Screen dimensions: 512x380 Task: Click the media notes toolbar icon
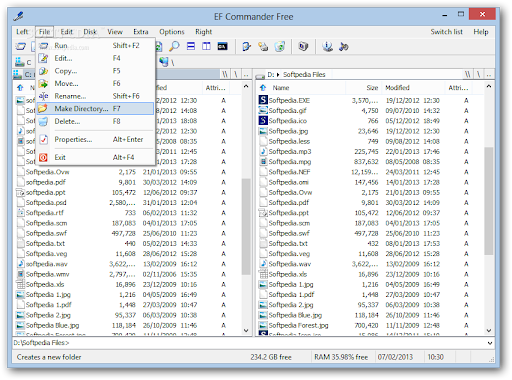coord(343,46)
